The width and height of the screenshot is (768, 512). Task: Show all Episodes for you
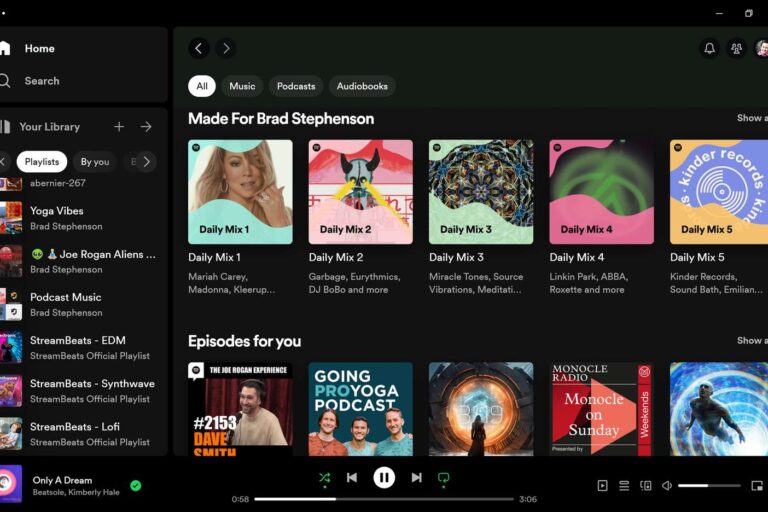(752, 341)
